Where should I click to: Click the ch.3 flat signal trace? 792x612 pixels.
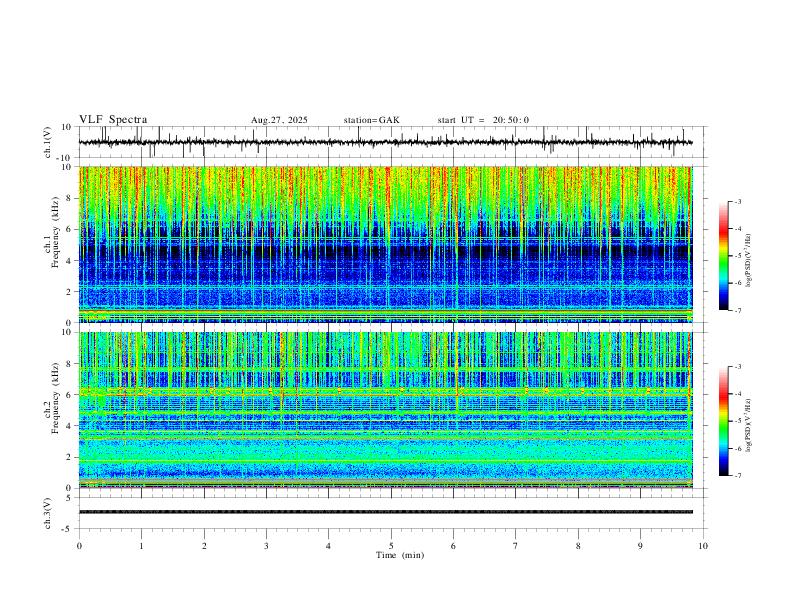pyautogui.click(x=385, y=512)
